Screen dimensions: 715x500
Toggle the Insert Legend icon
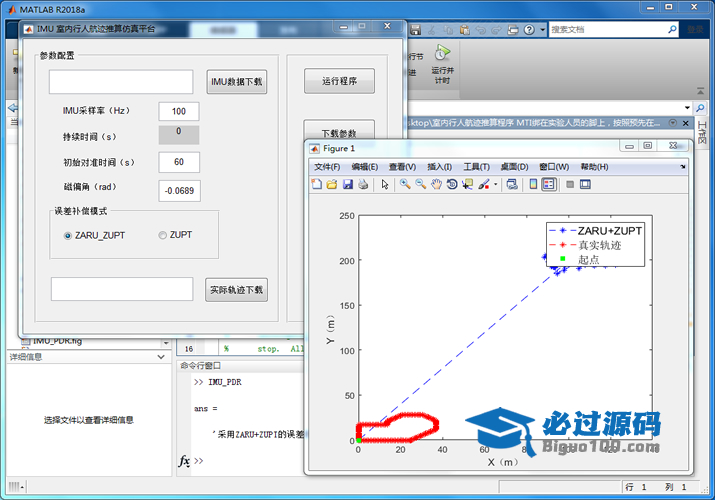[x=549, y=184]
